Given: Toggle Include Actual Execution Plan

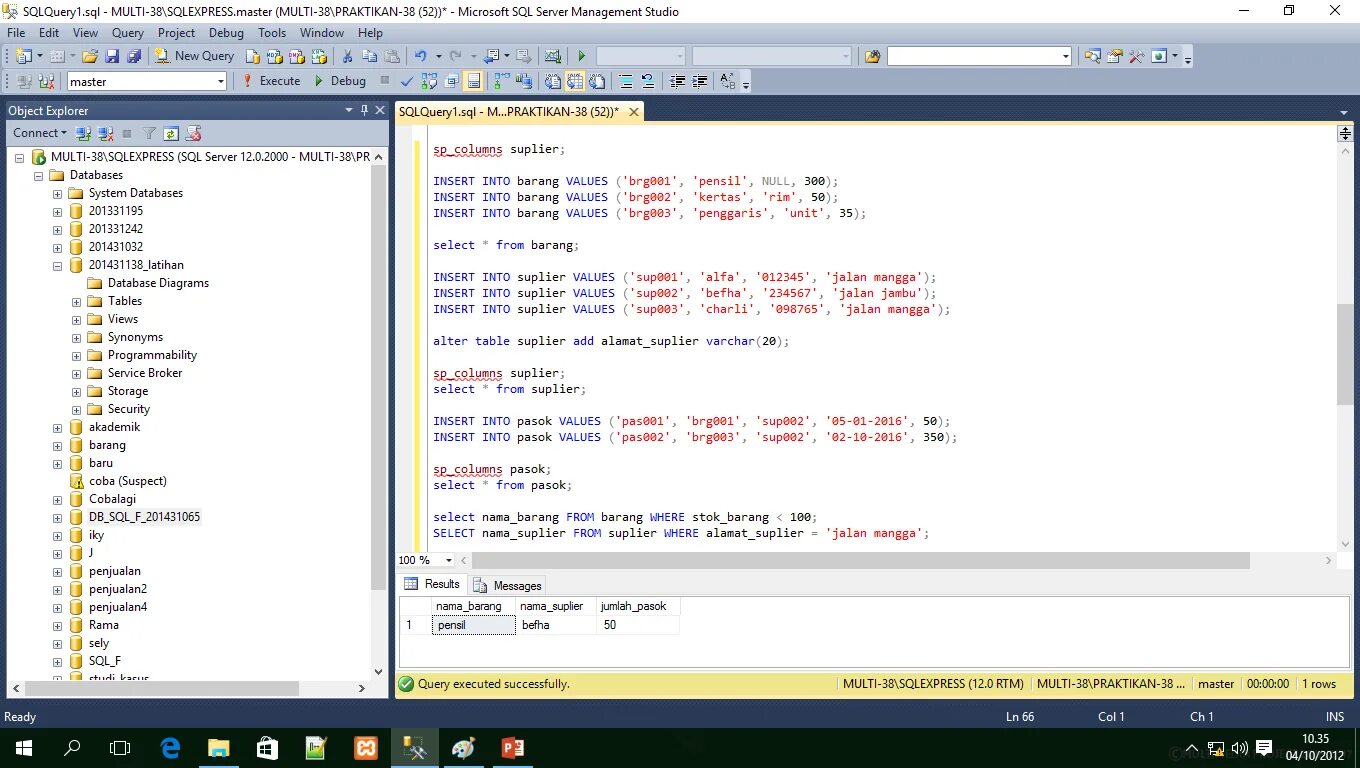Looking at the screenshot, I should coord(502,81).
